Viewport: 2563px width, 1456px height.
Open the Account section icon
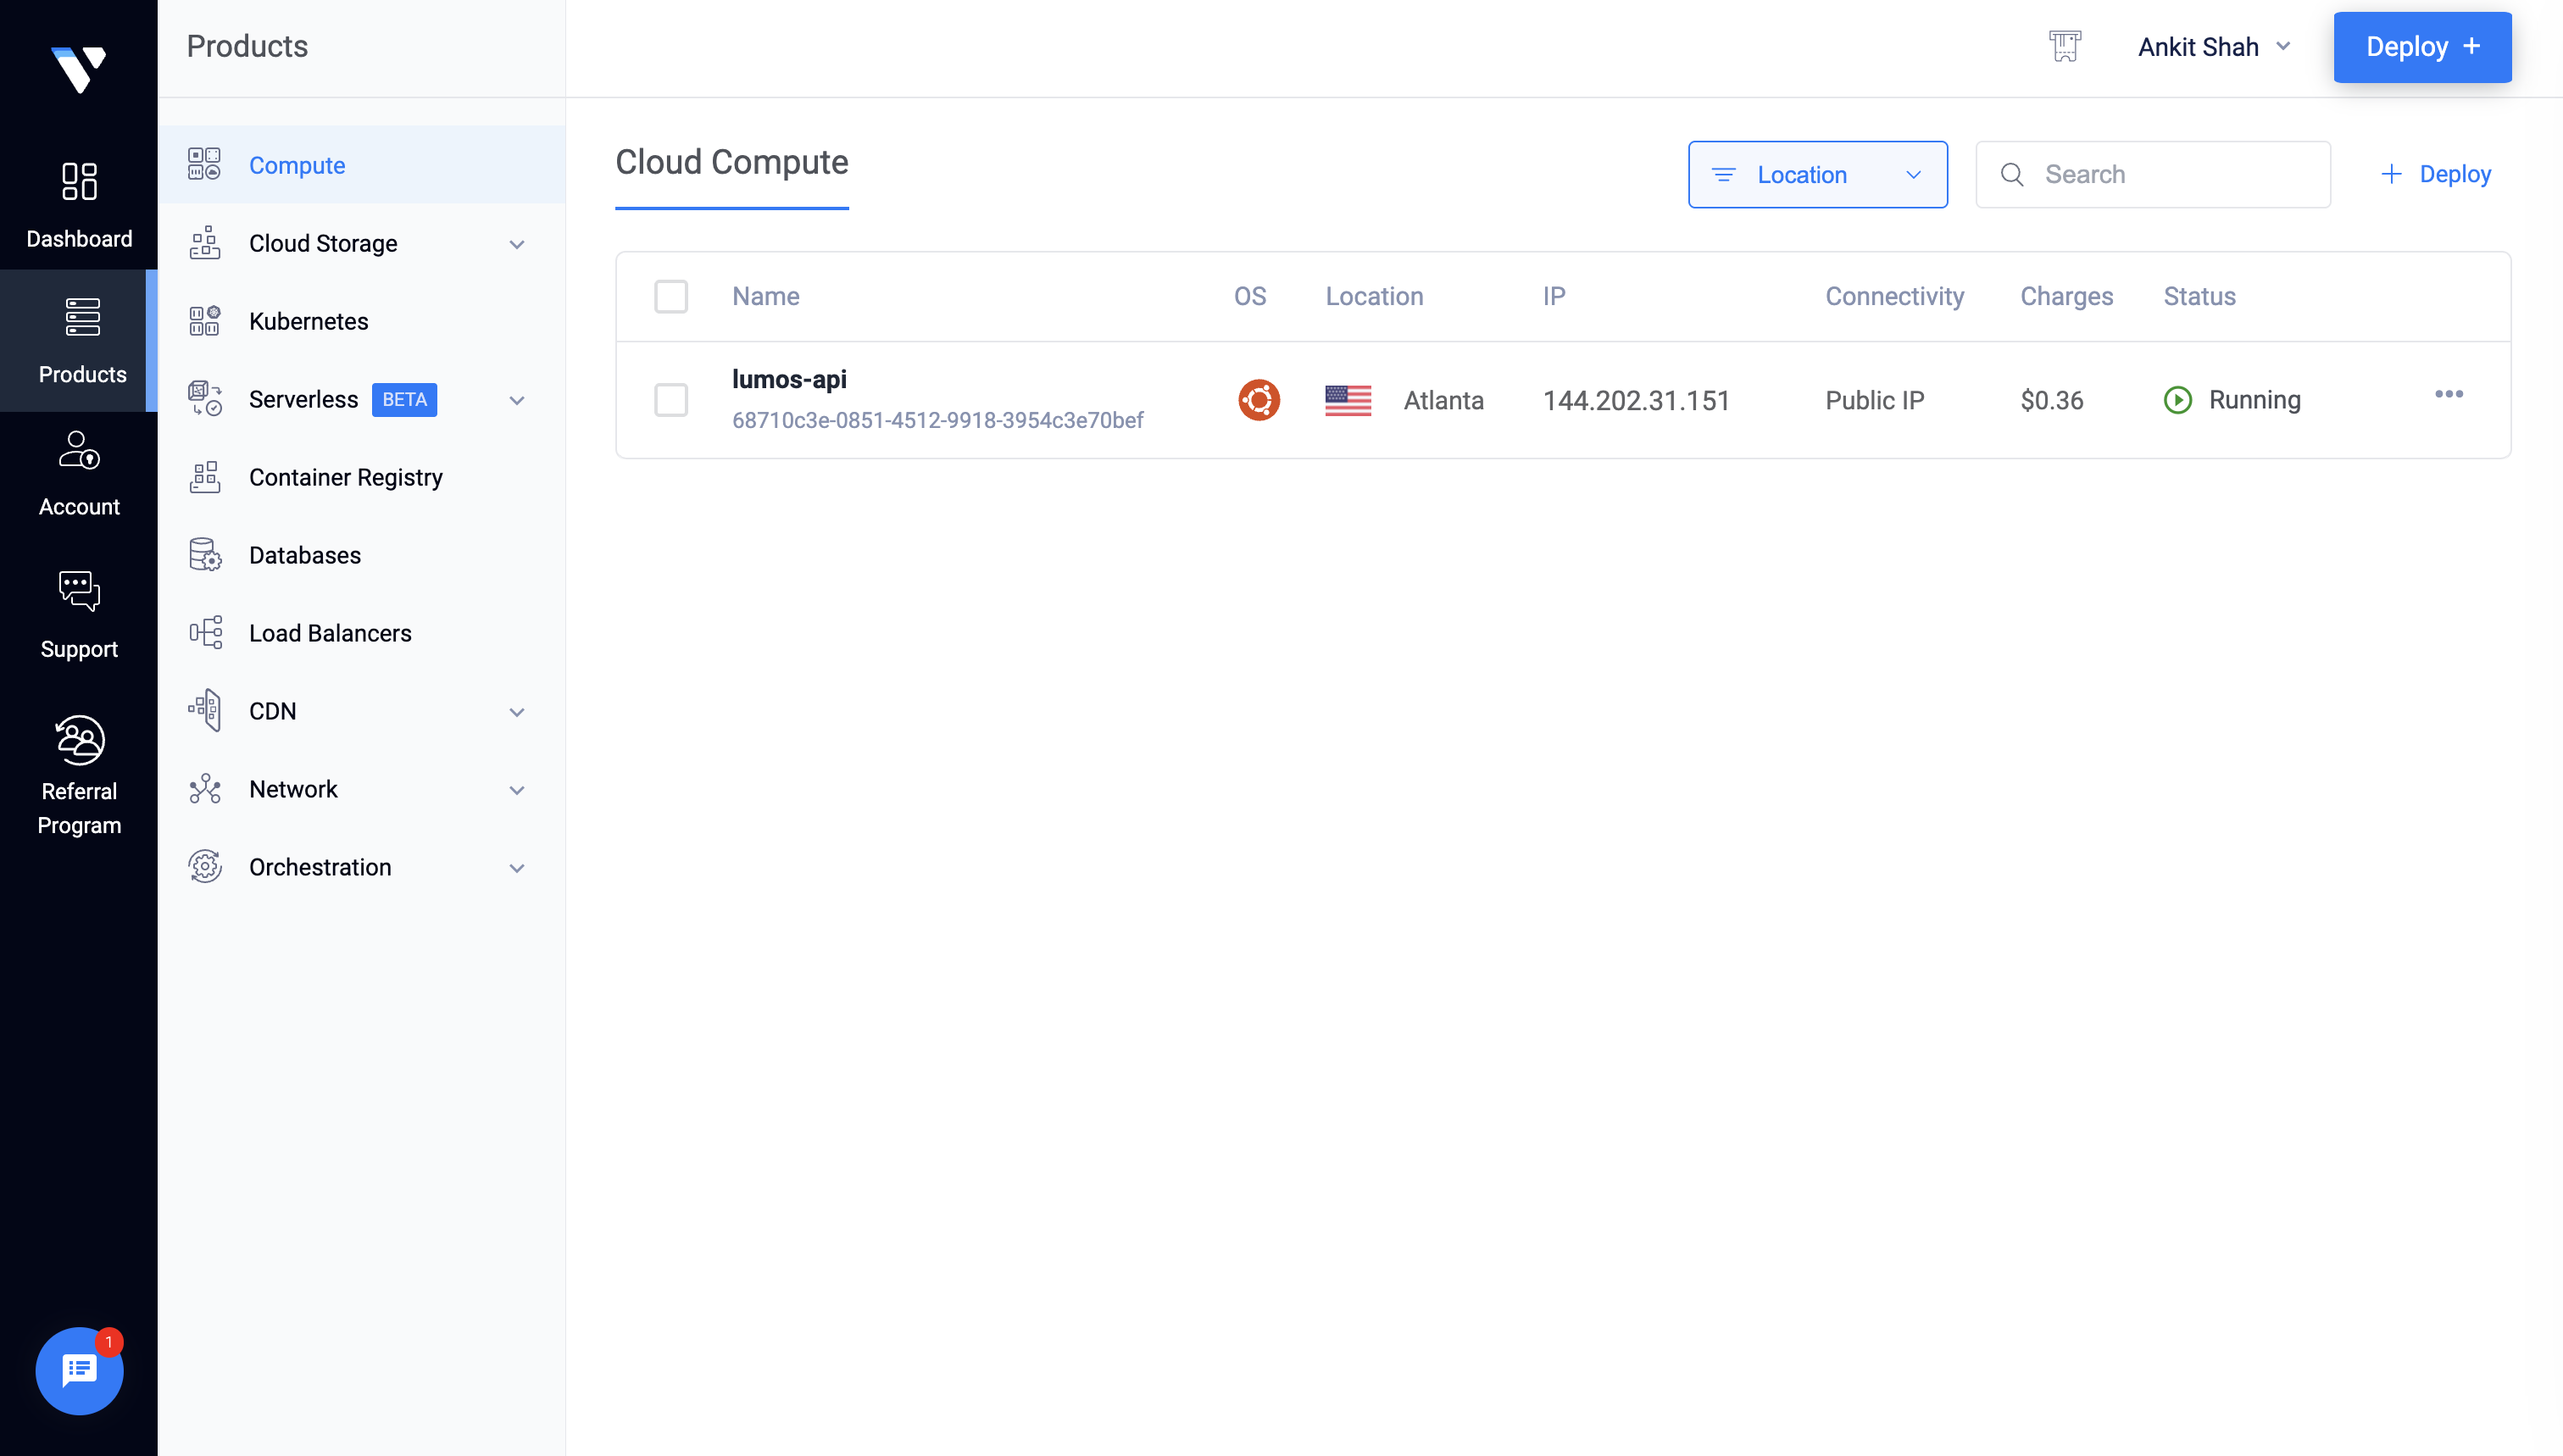pos(79,451)
